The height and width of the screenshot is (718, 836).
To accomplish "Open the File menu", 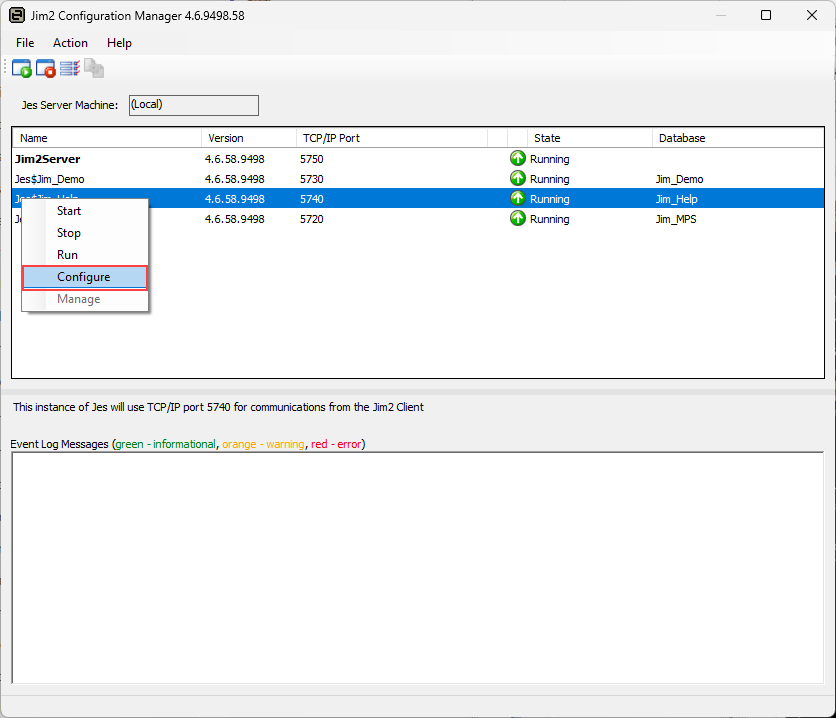I will 25,43.
